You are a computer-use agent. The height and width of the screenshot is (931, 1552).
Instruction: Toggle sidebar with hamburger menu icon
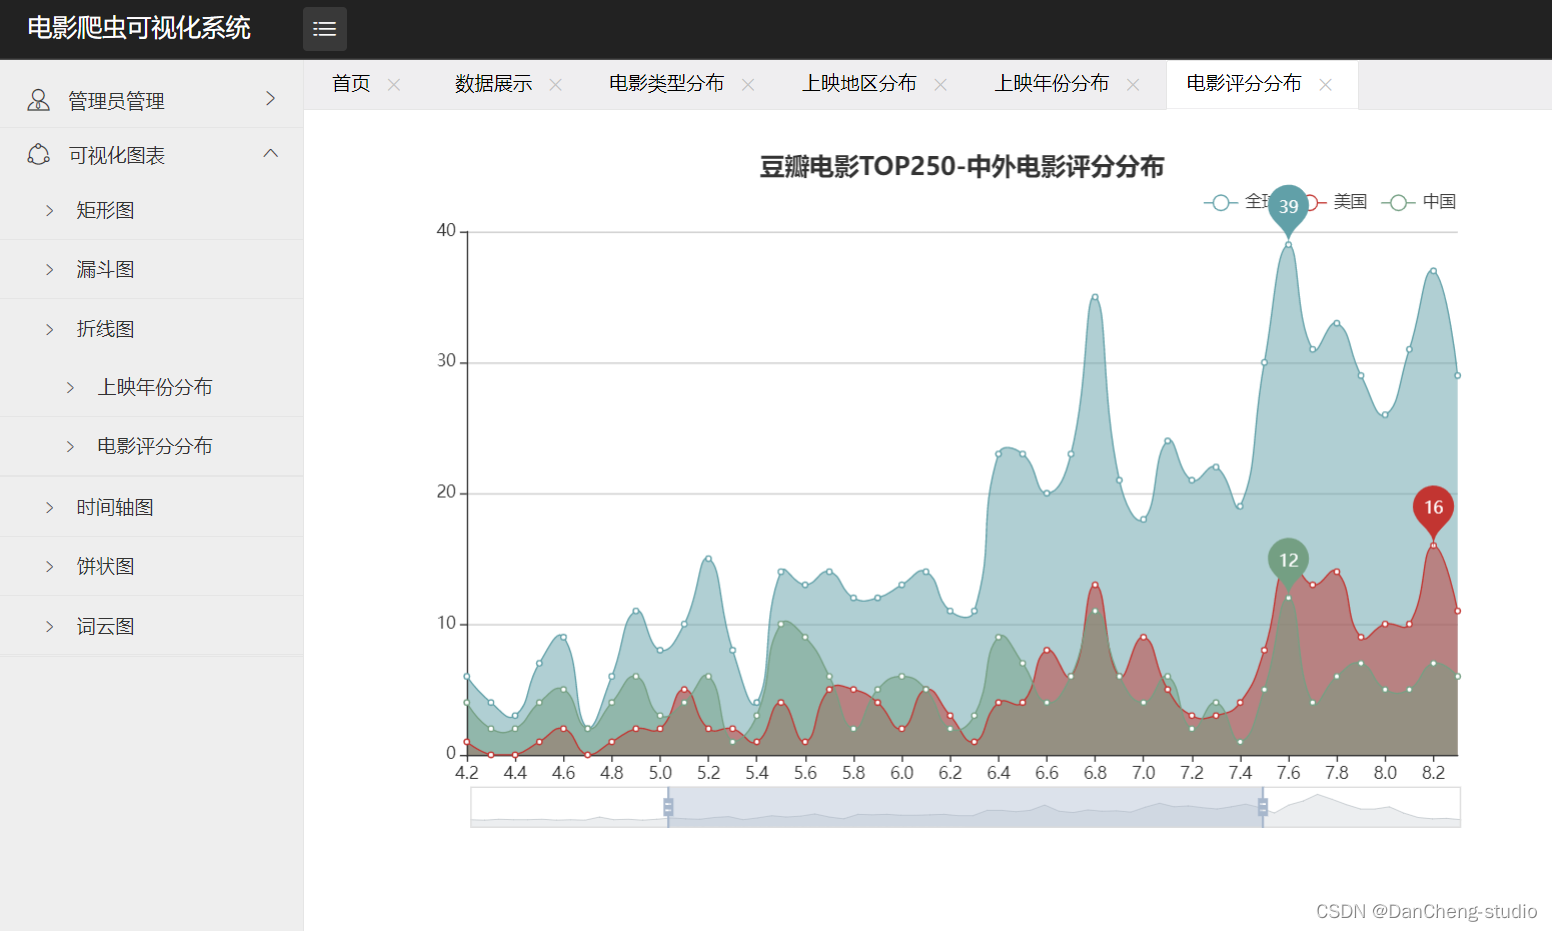325,29
